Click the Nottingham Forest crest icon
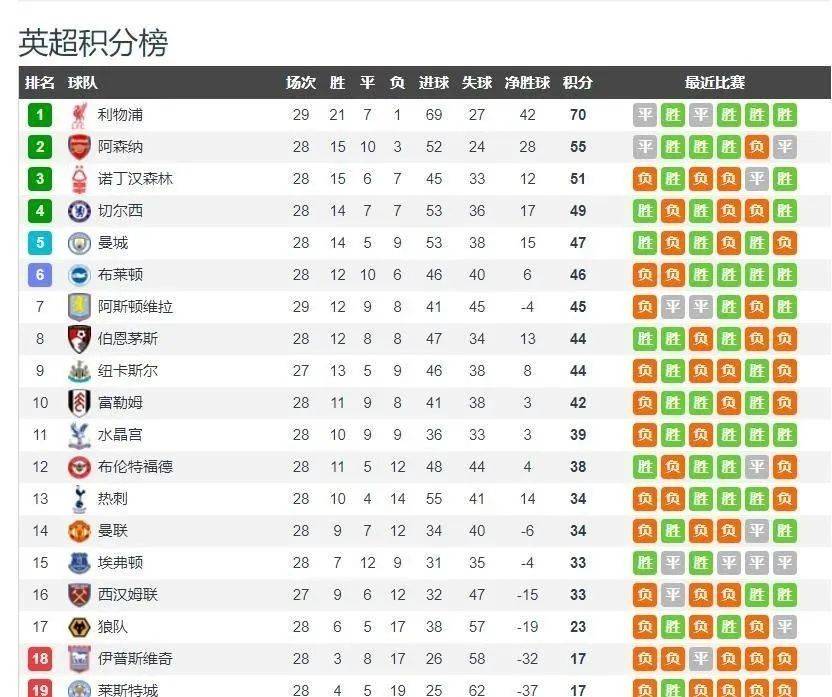The width and height of the screenshot is (832, 697). pyautogui.click(x=79, y=179)
